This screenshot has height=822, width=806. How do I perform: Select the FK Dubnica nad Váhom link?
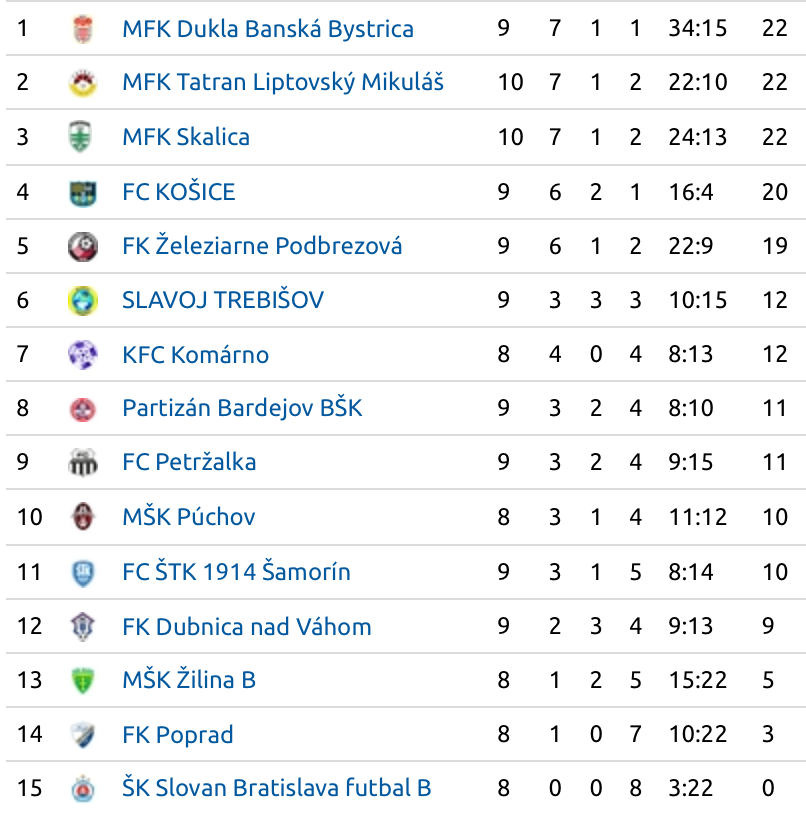[246, 626]
